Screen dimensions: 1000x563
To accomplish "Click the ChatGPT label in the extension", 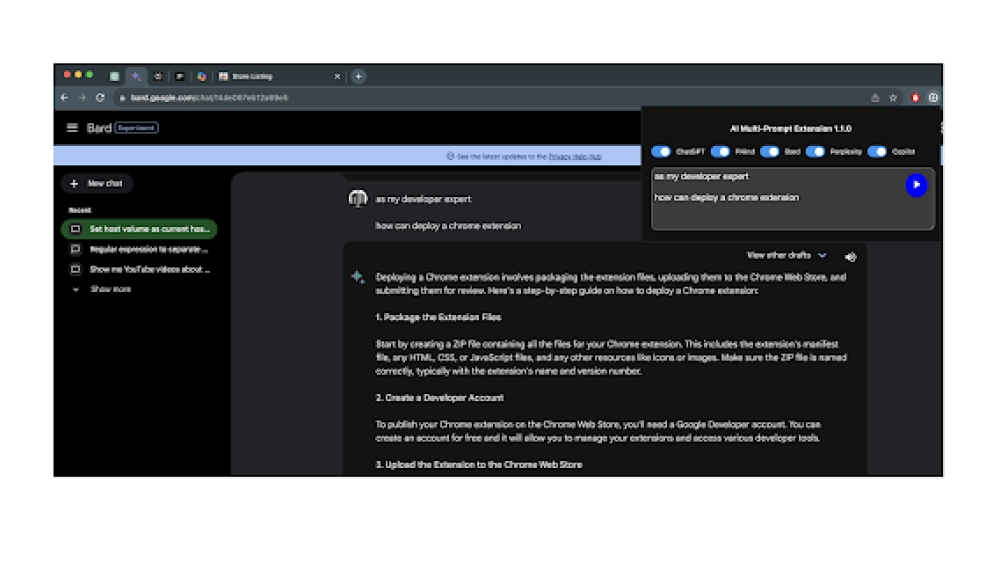I will point(690,152).
